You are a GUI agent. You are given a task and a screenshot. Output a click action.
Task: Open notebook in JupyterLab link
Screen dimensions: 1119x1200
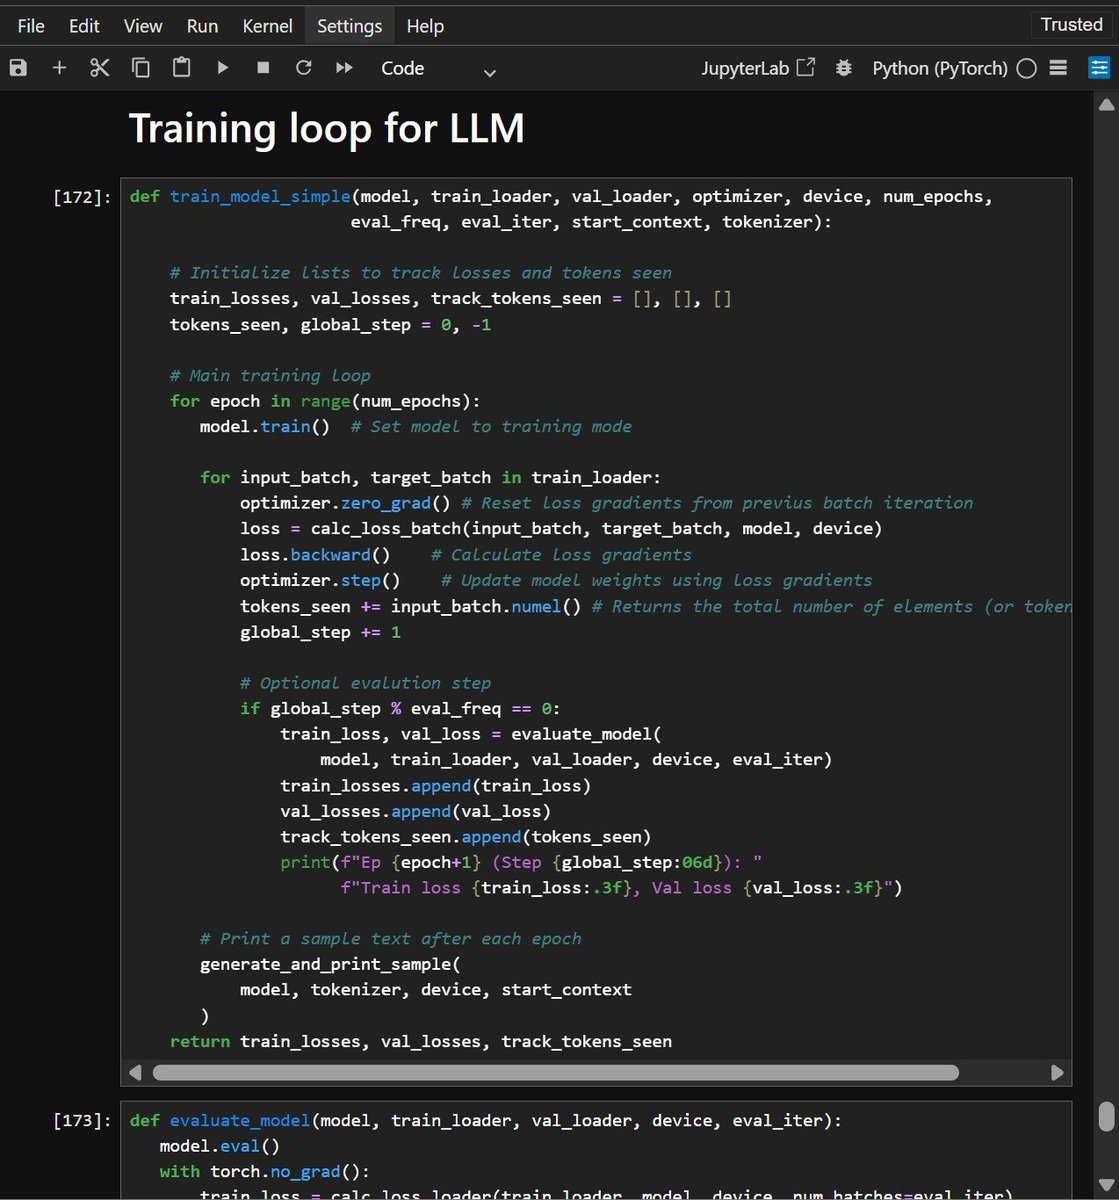tap(758, 68)
